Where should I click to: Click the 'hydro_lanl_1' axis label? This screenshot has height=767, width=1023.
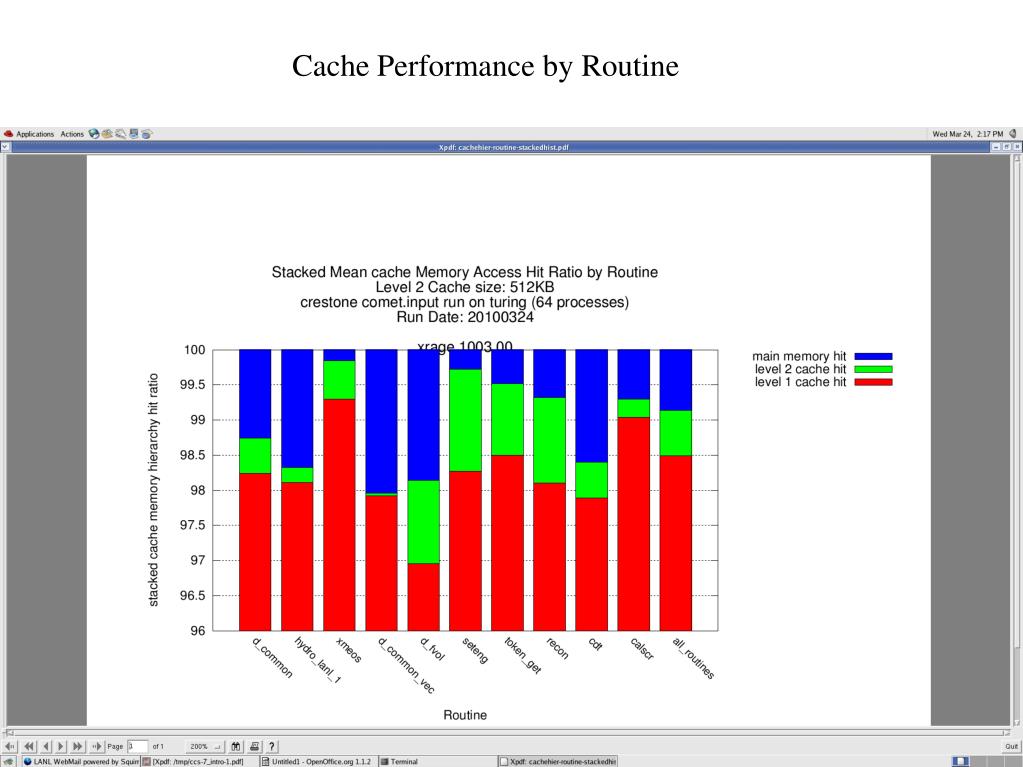(x=318, y=660)
